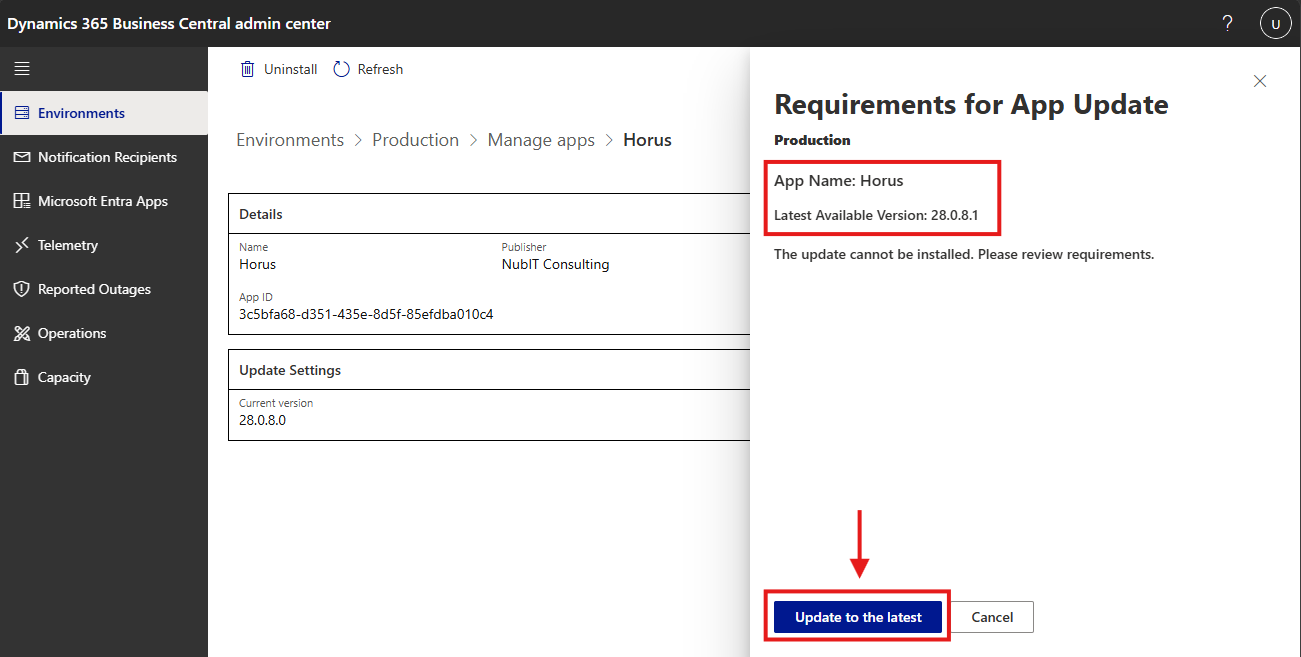Click the Environments sidebar icon
Viewport: 1301px width, 657px height.
[x=22, y=113]
